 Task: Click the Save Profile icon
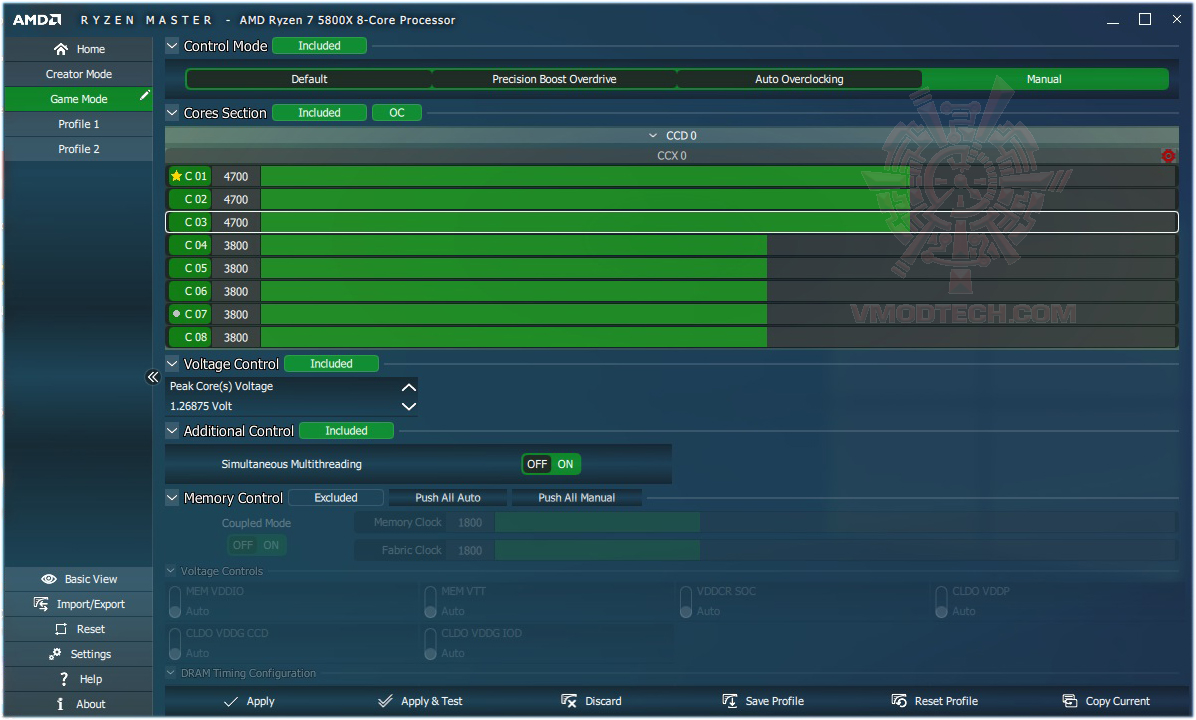point(730,701)
